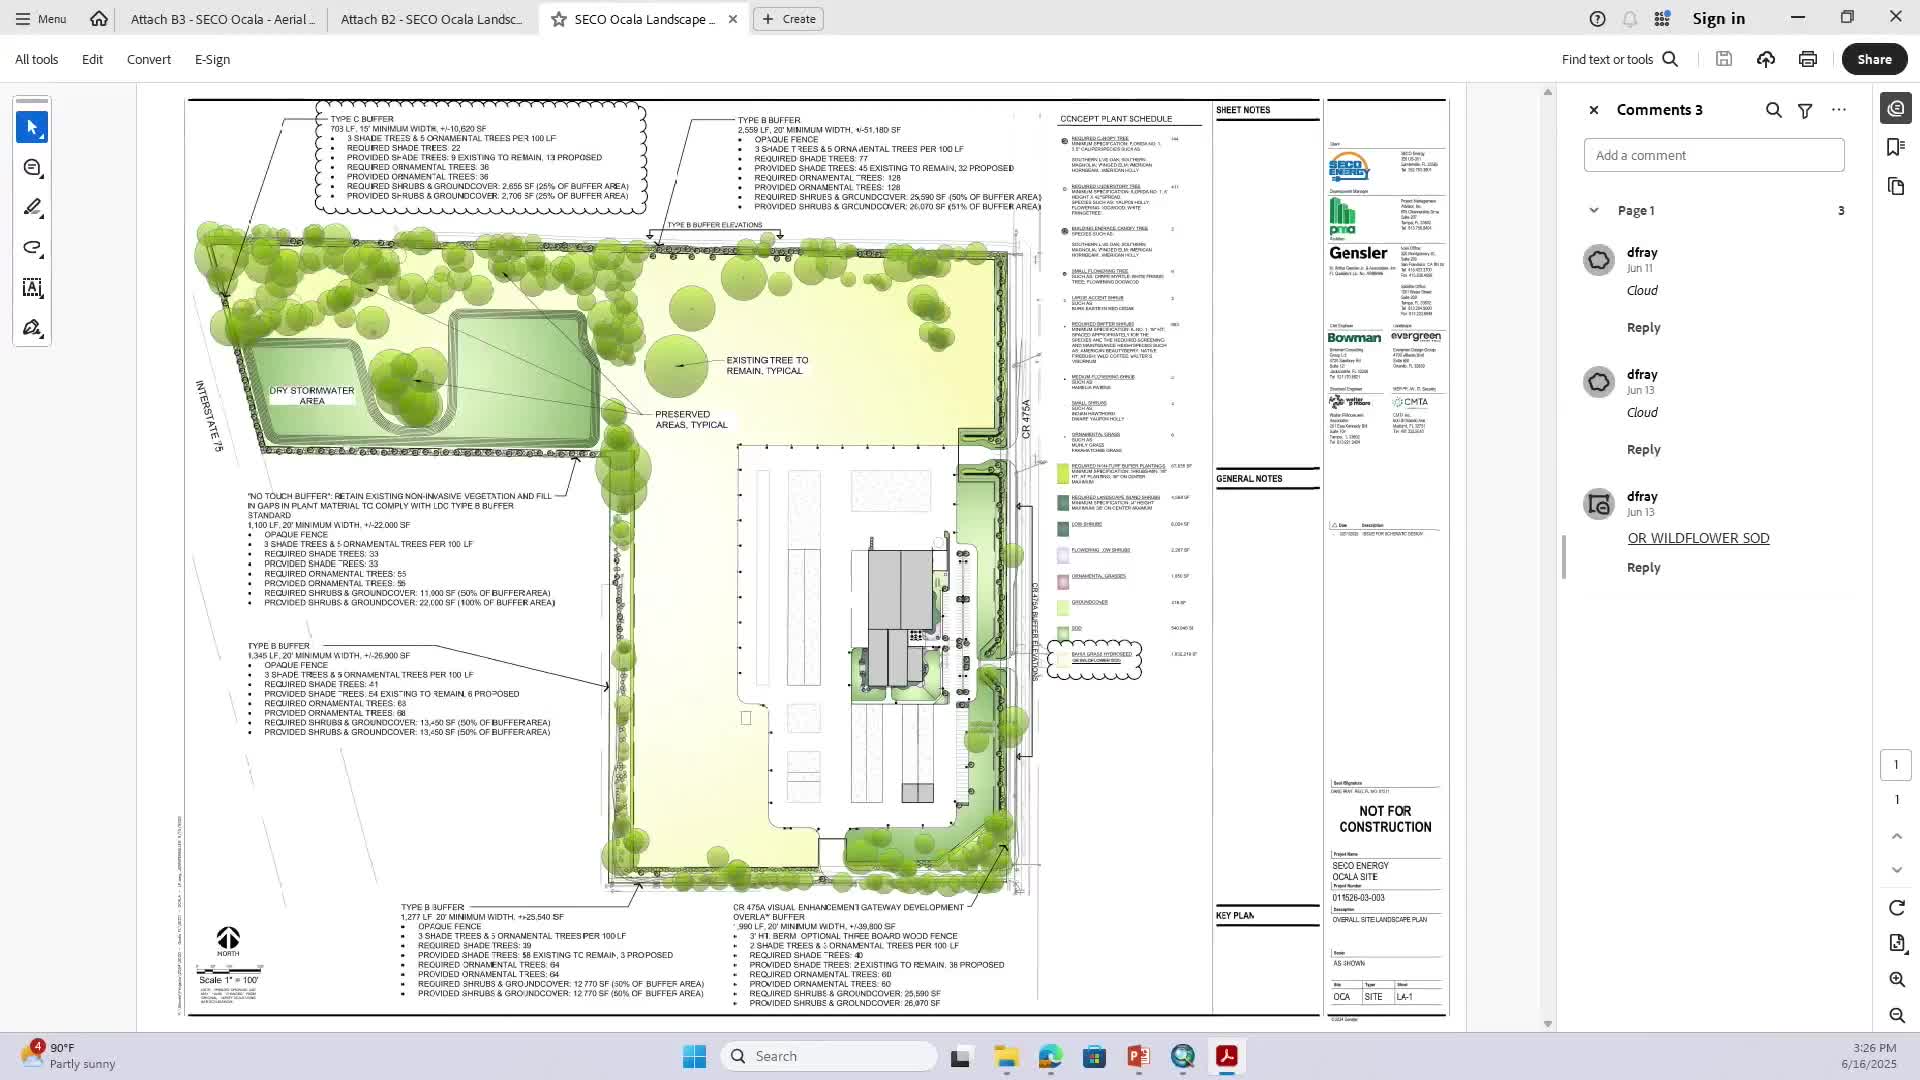Viewport: 1920px width, 1080px height.
Task: Choose the add comment sticky note tool
Action: pos(32,168)
